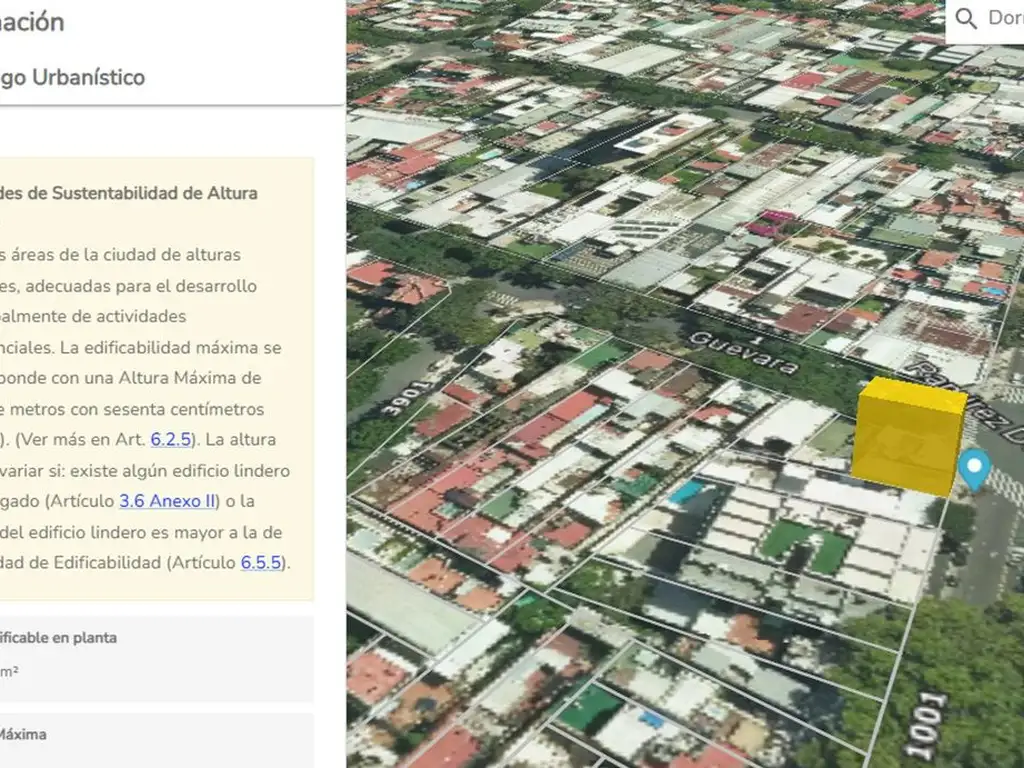
Task: Click the information panel title at top
Action: coord(33,22)
